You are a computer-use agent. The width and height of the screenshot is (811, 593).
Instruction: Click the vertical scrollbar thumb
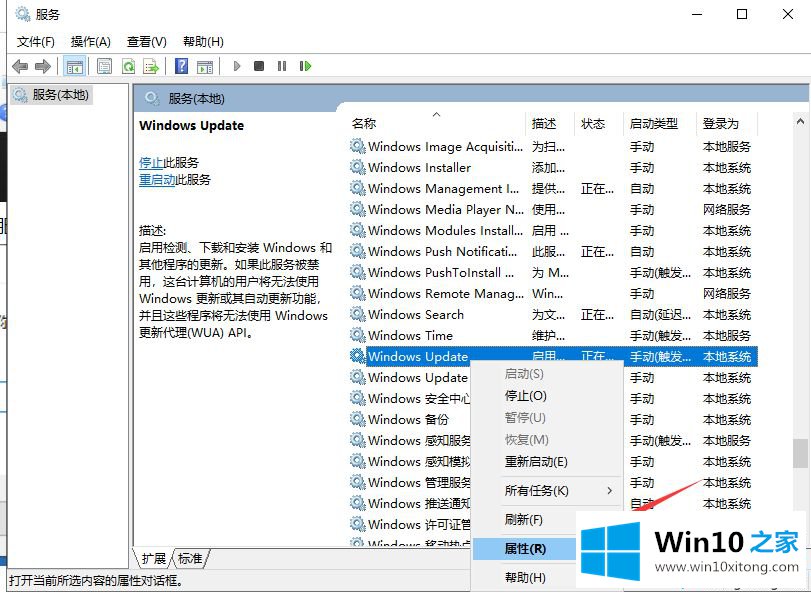click(x=801, y=453)
